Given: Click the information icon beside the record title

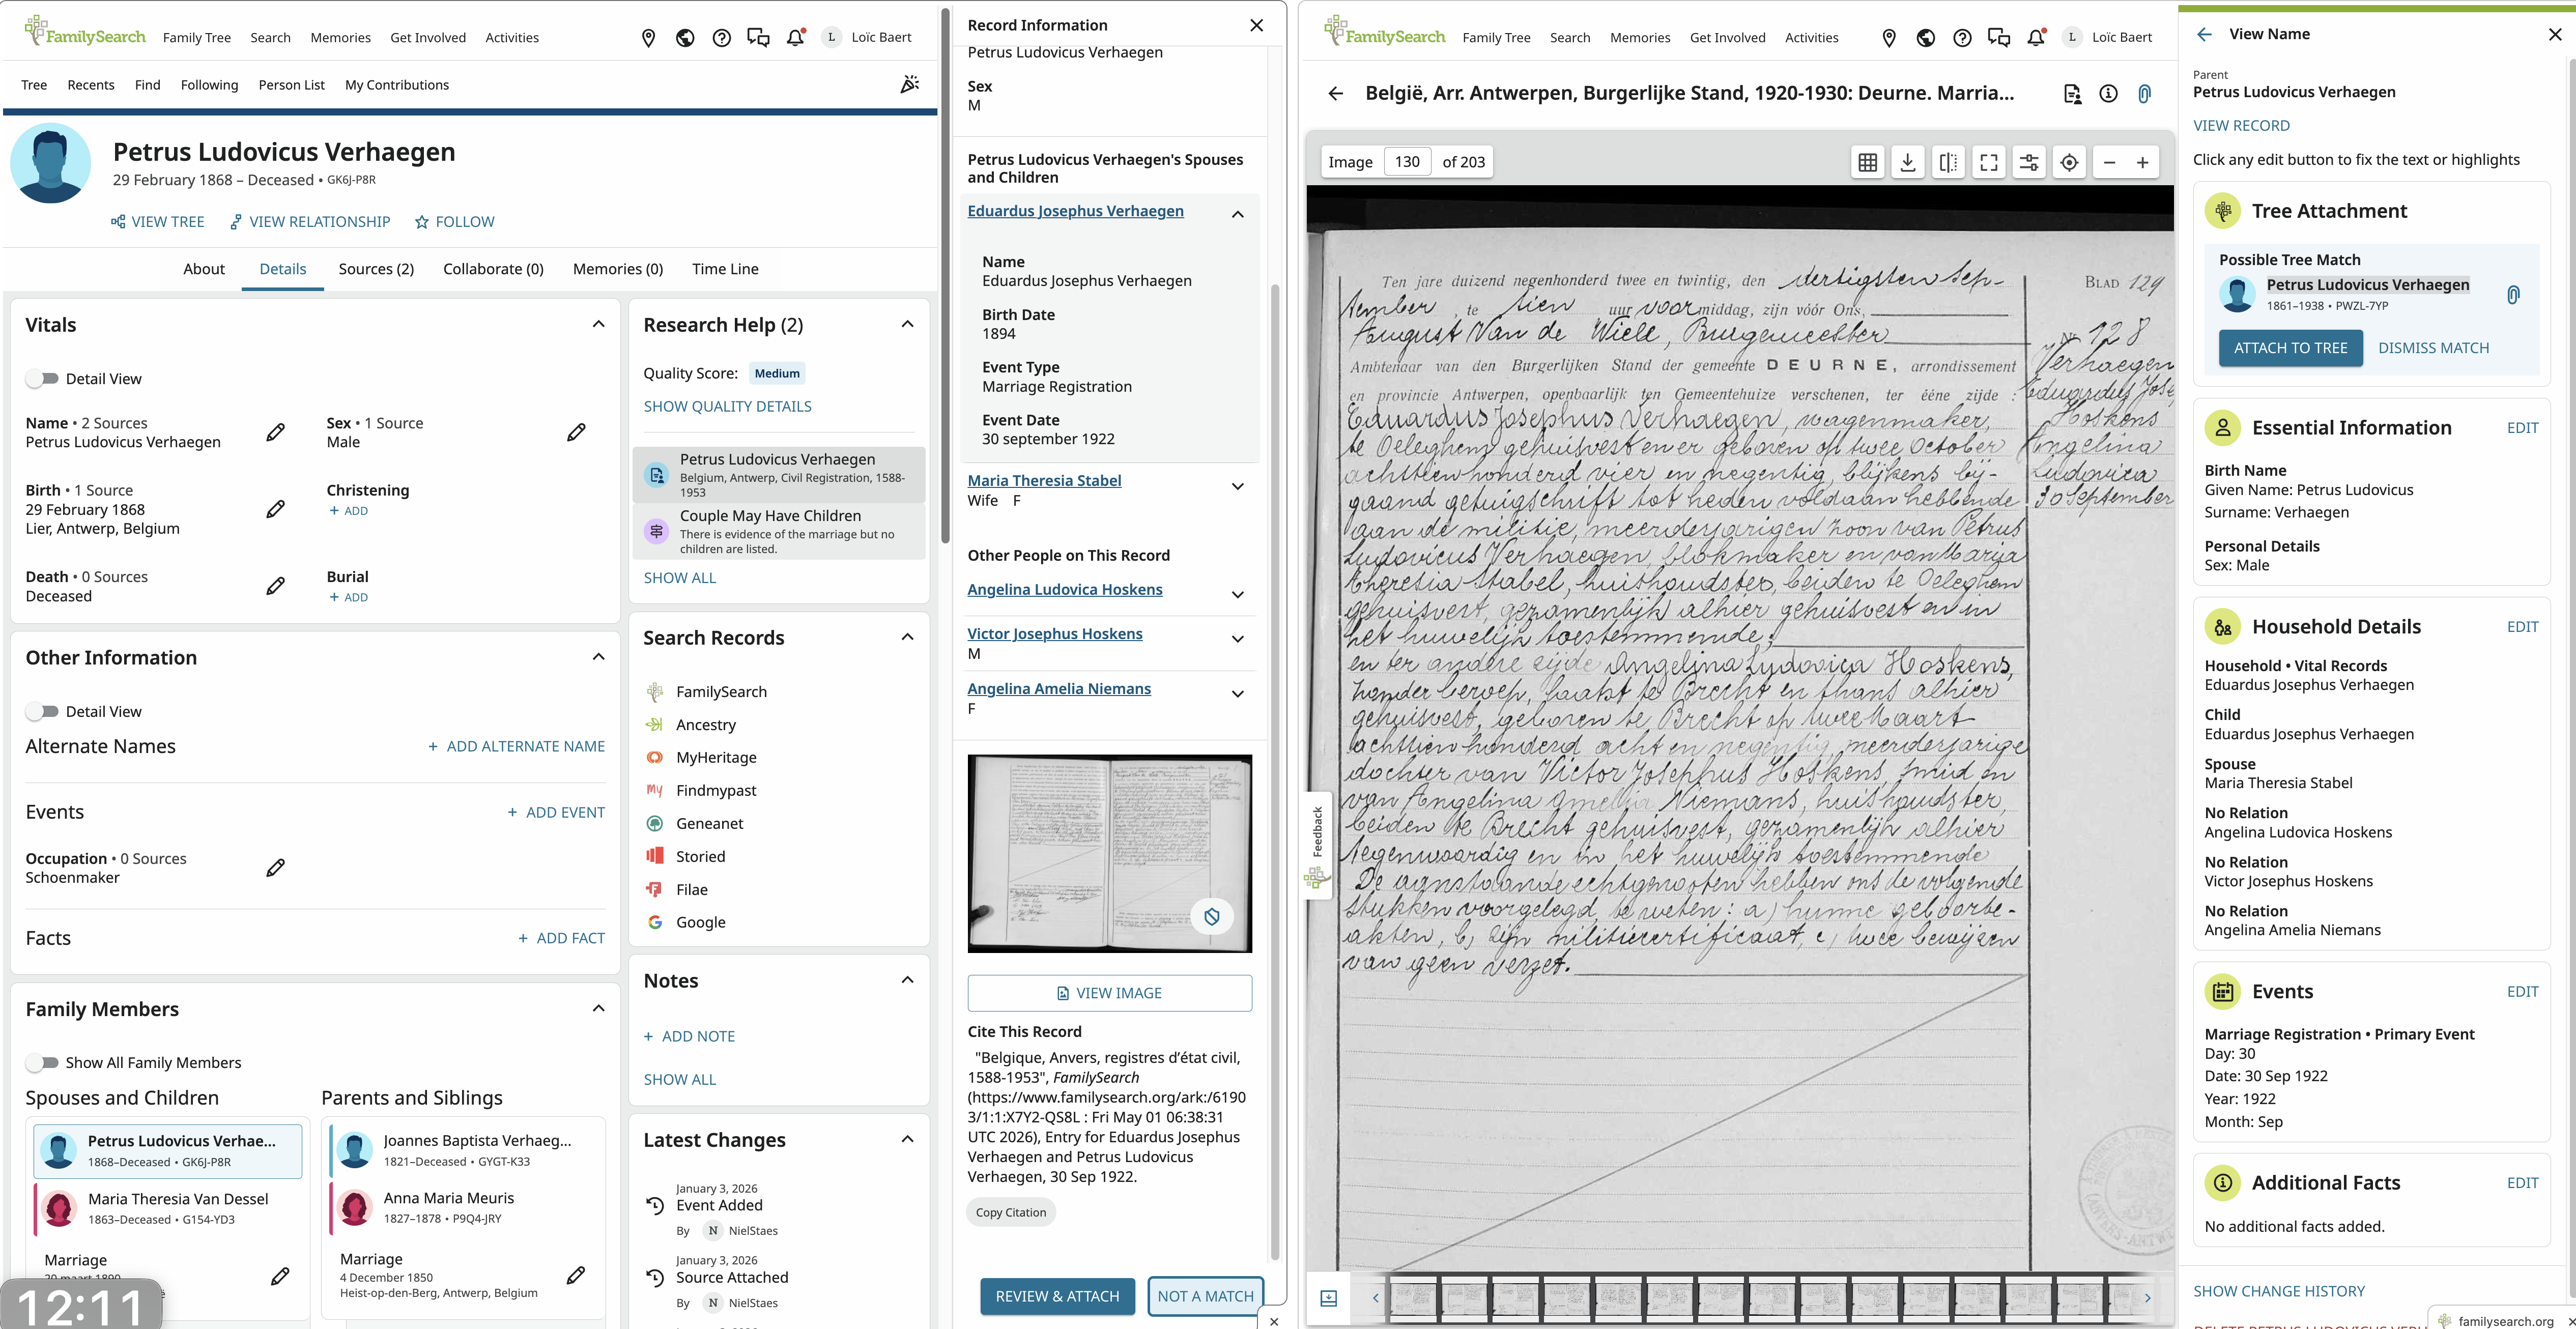Looking at the screenshot, I should click(2108, 94).
